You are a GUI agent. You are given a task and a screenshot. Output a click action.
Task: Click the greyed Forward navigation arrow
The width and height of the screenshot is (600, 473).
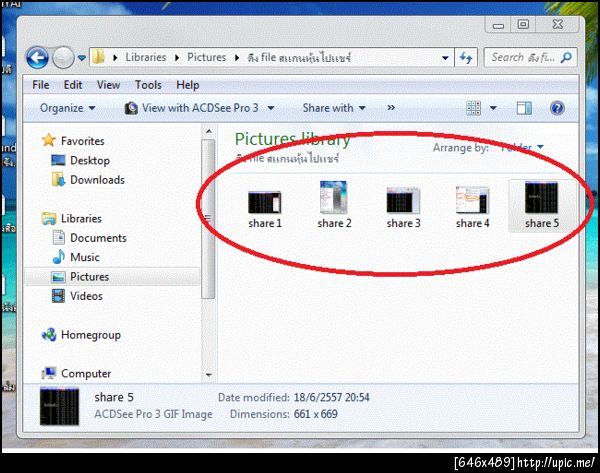coord(64,58)
